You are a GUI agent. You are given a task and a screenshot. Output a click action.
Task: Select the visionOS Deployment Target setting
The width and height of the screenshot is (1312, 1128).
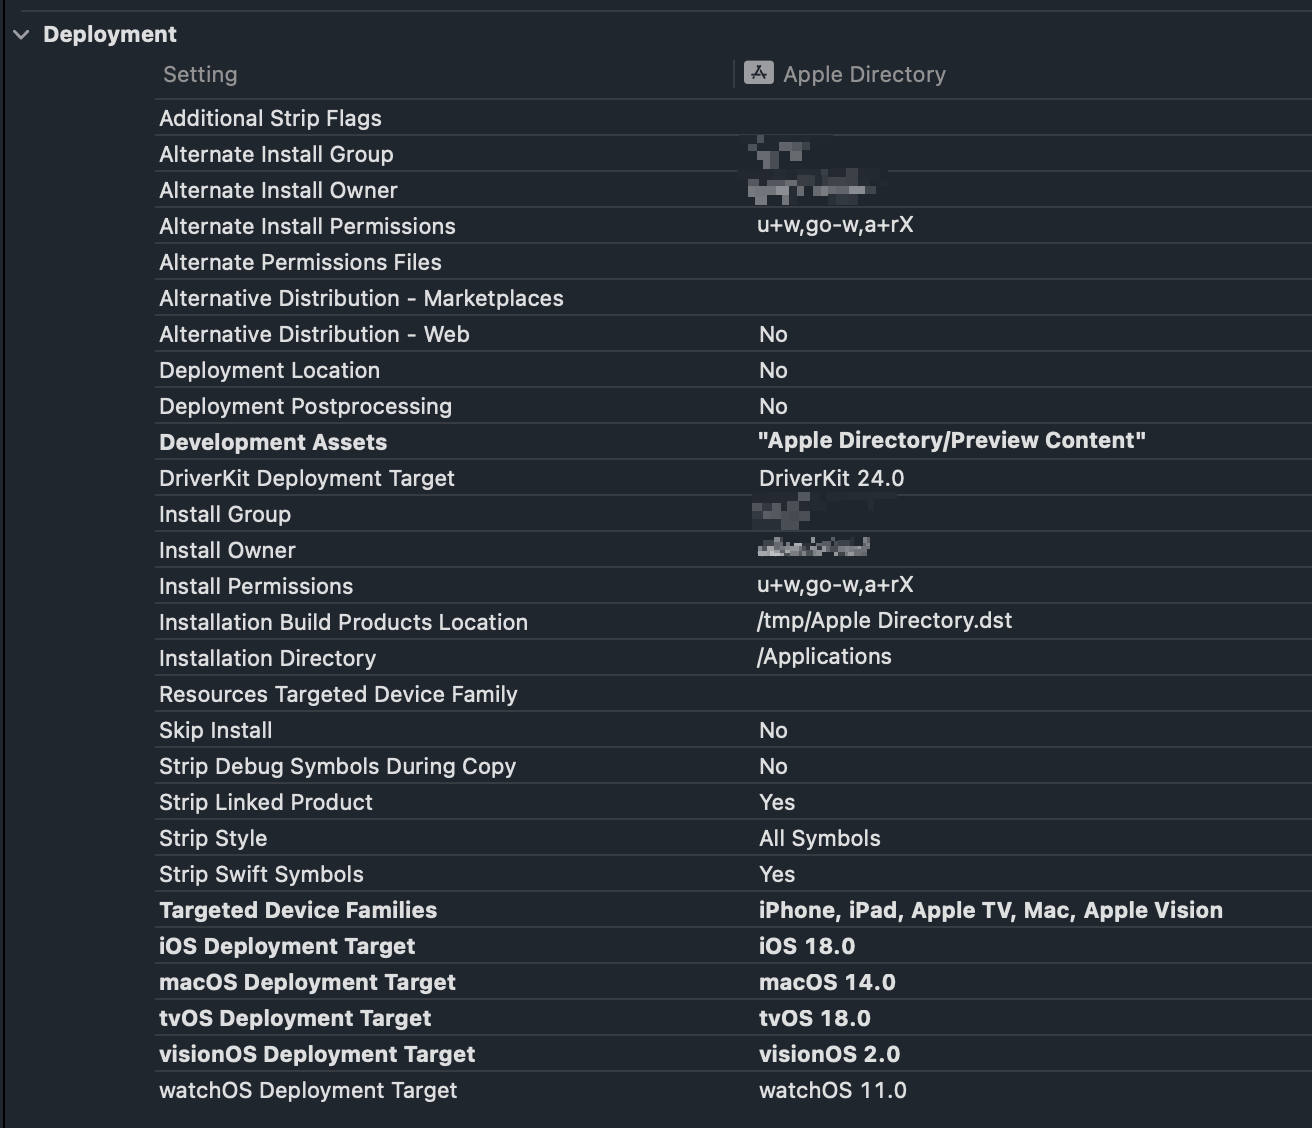(x=317, y=1054)
